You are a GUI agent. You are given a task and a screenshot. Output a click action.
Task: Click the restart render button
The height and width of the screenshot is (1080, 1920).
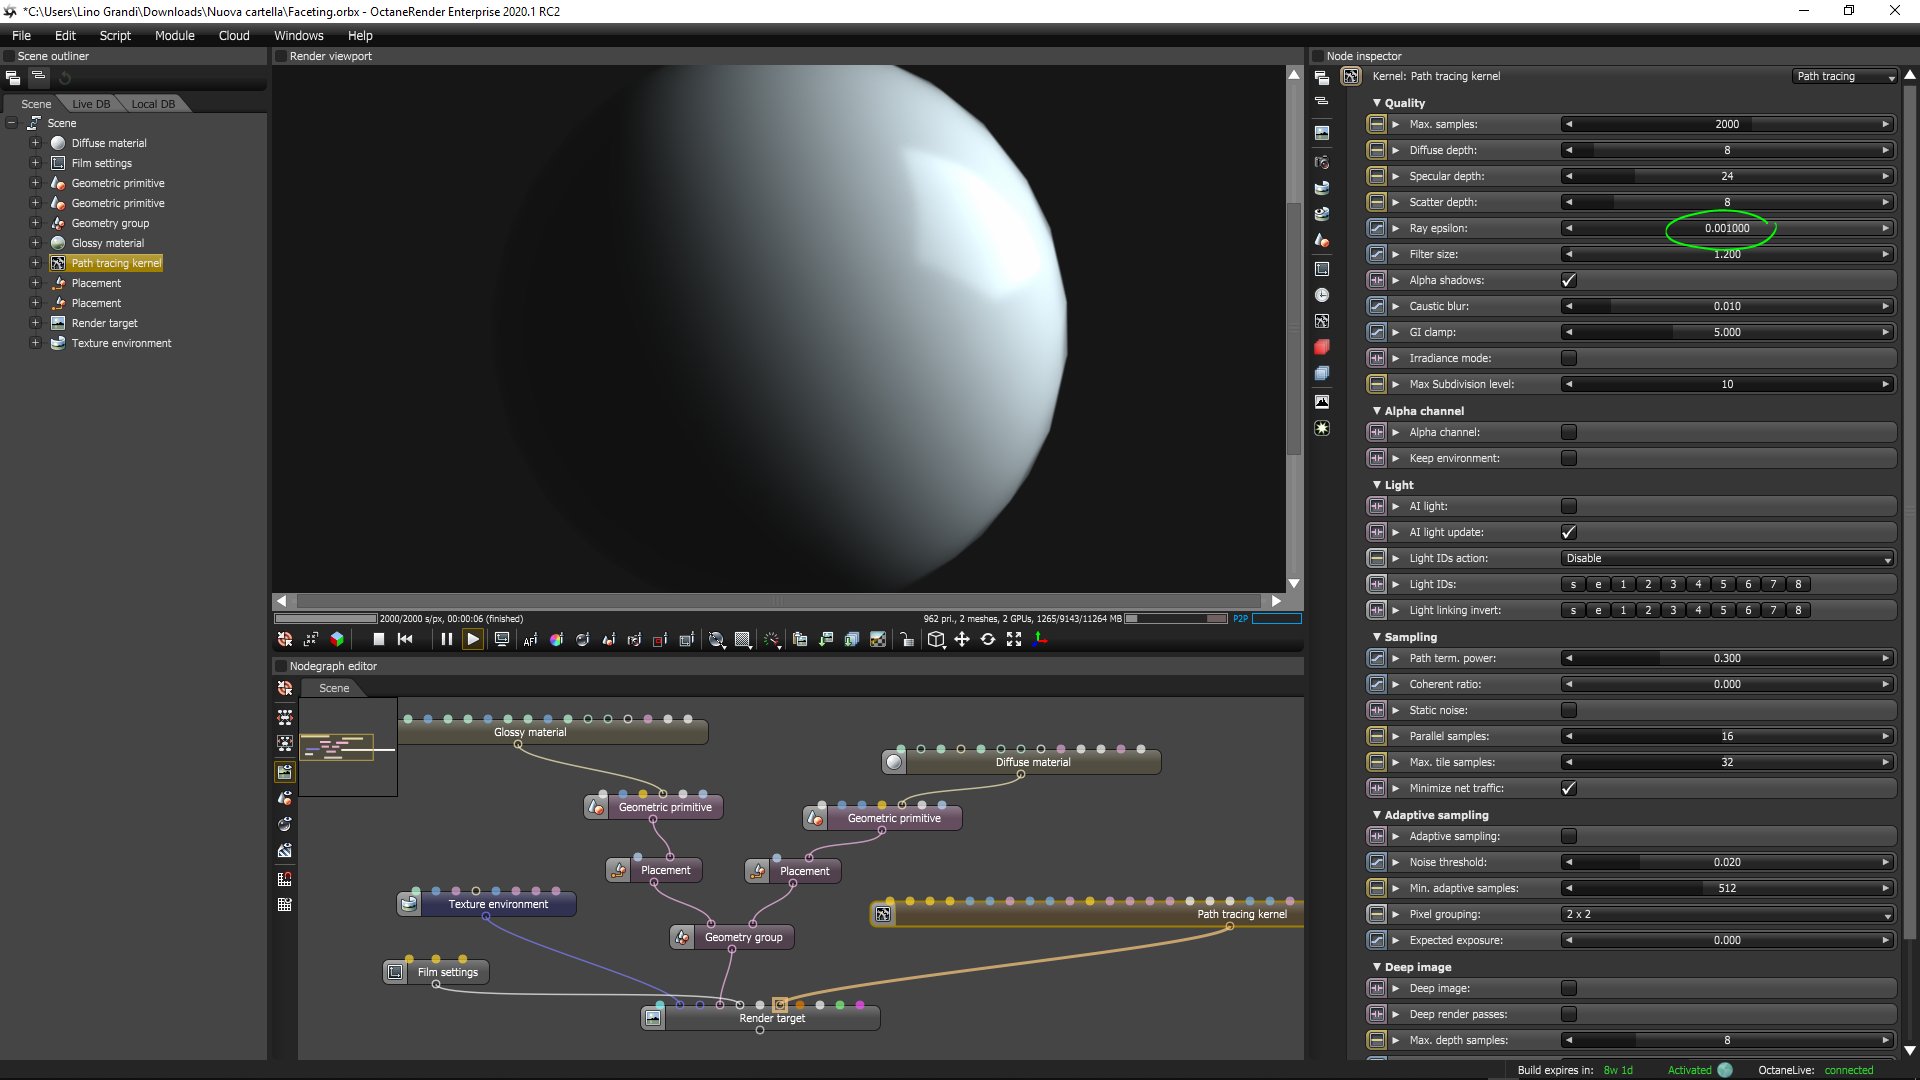click(405, 639)
